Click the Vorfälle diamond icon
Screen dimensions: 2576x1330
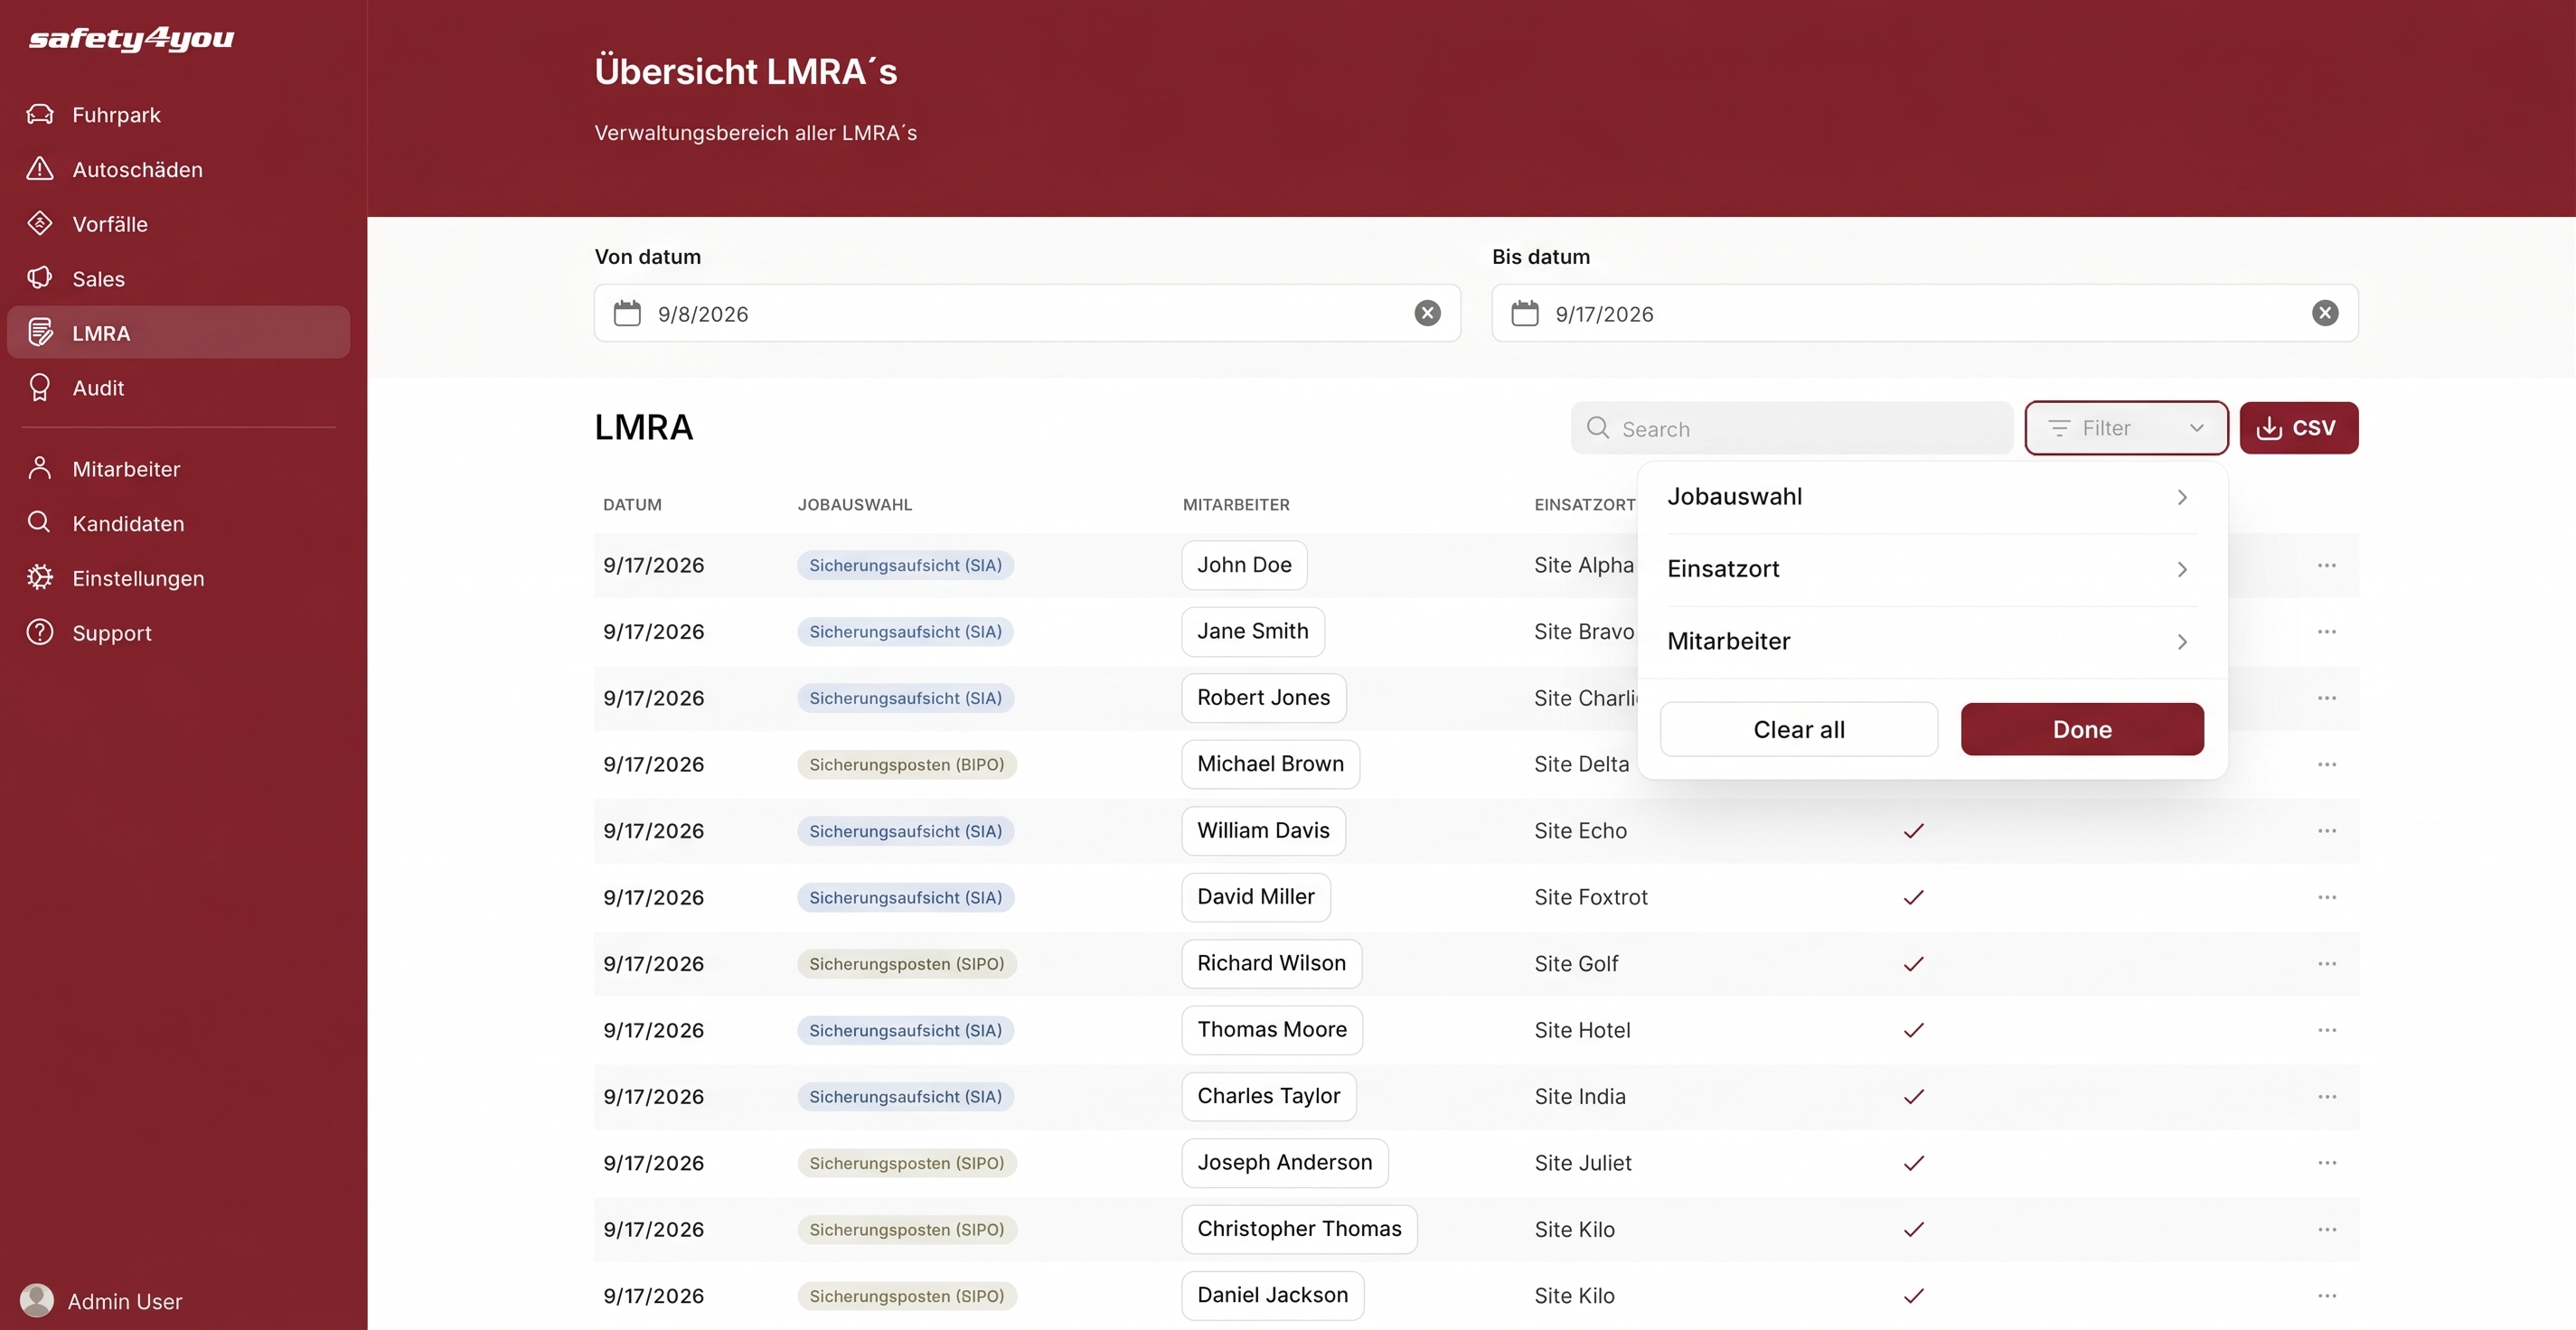click(40, 223)
